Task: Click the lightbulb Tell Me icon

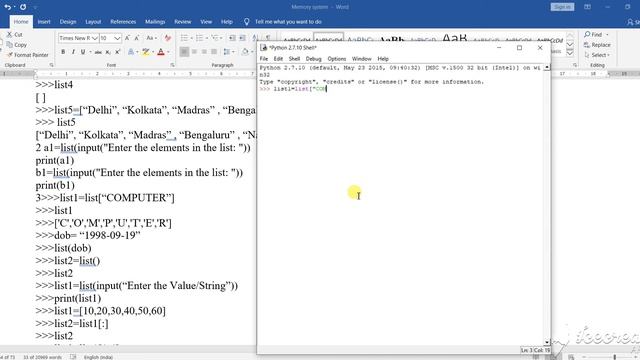Action: point(247,22)
